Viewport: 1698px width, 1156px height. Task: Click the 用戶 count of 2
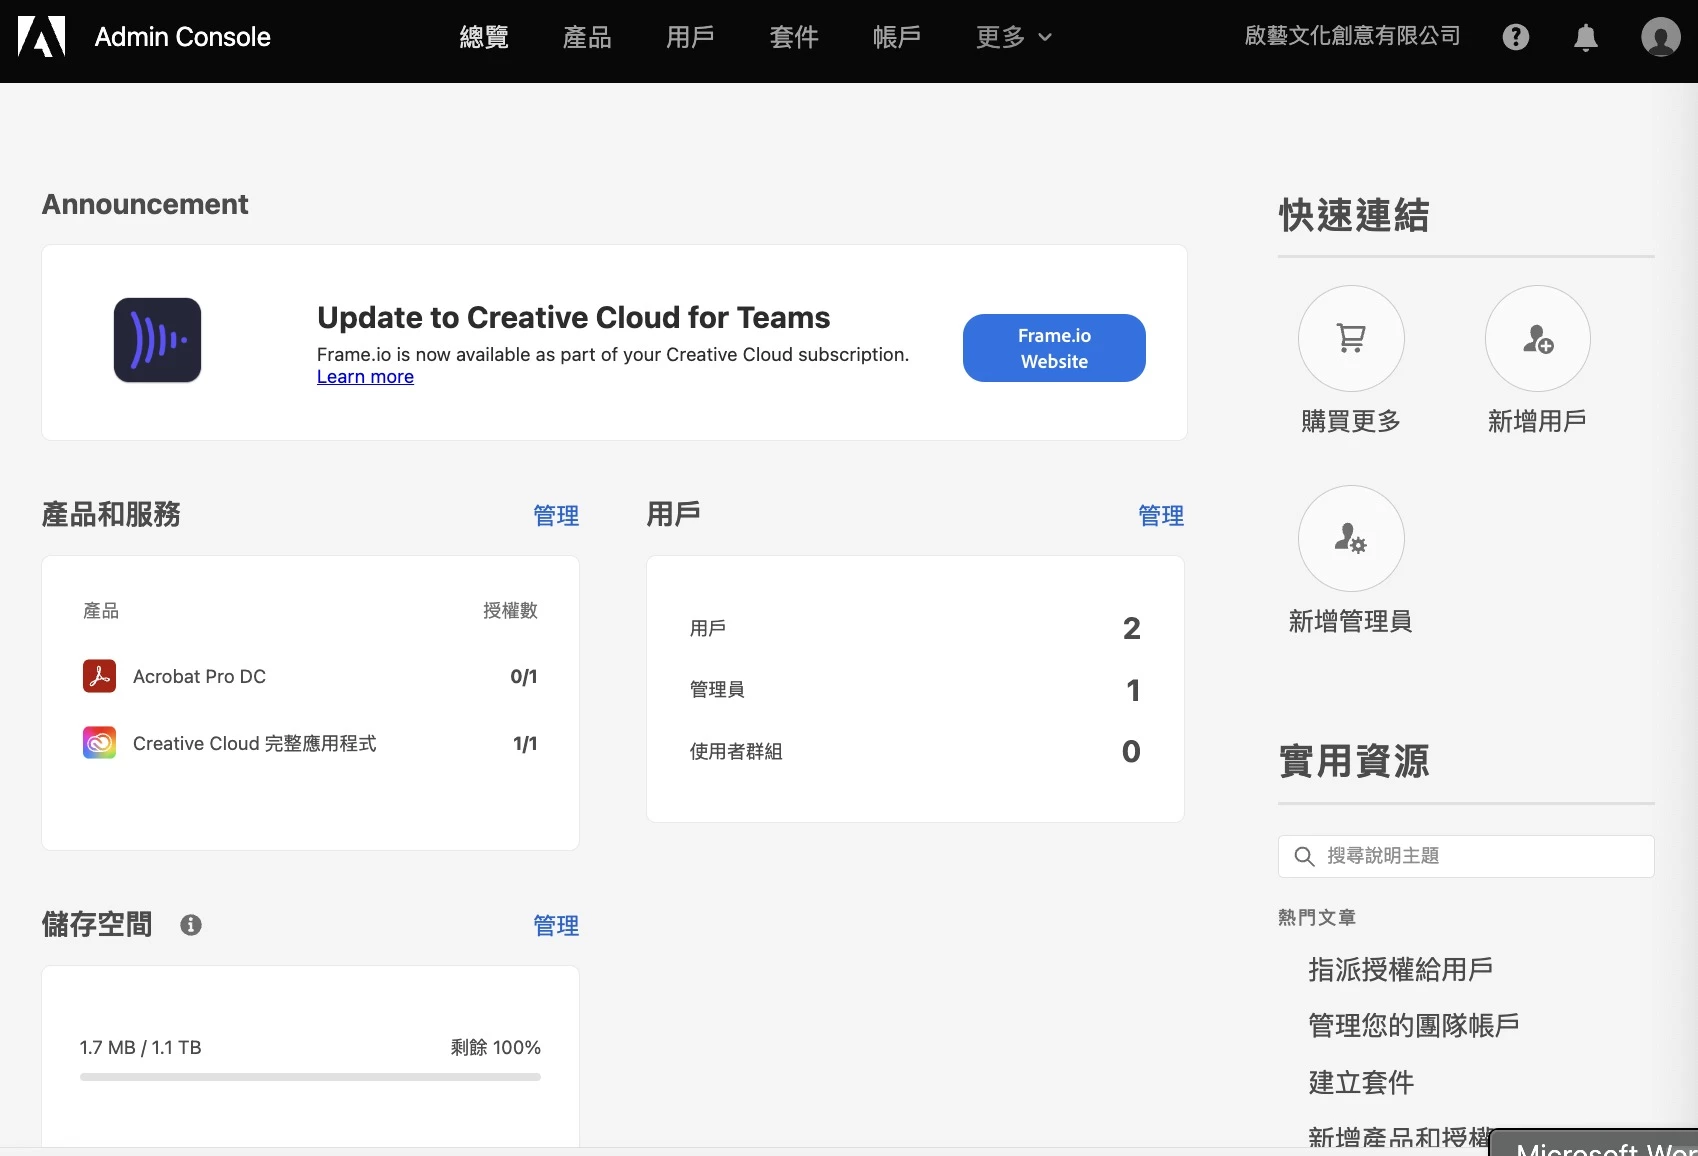click(x=1131, y=628)
